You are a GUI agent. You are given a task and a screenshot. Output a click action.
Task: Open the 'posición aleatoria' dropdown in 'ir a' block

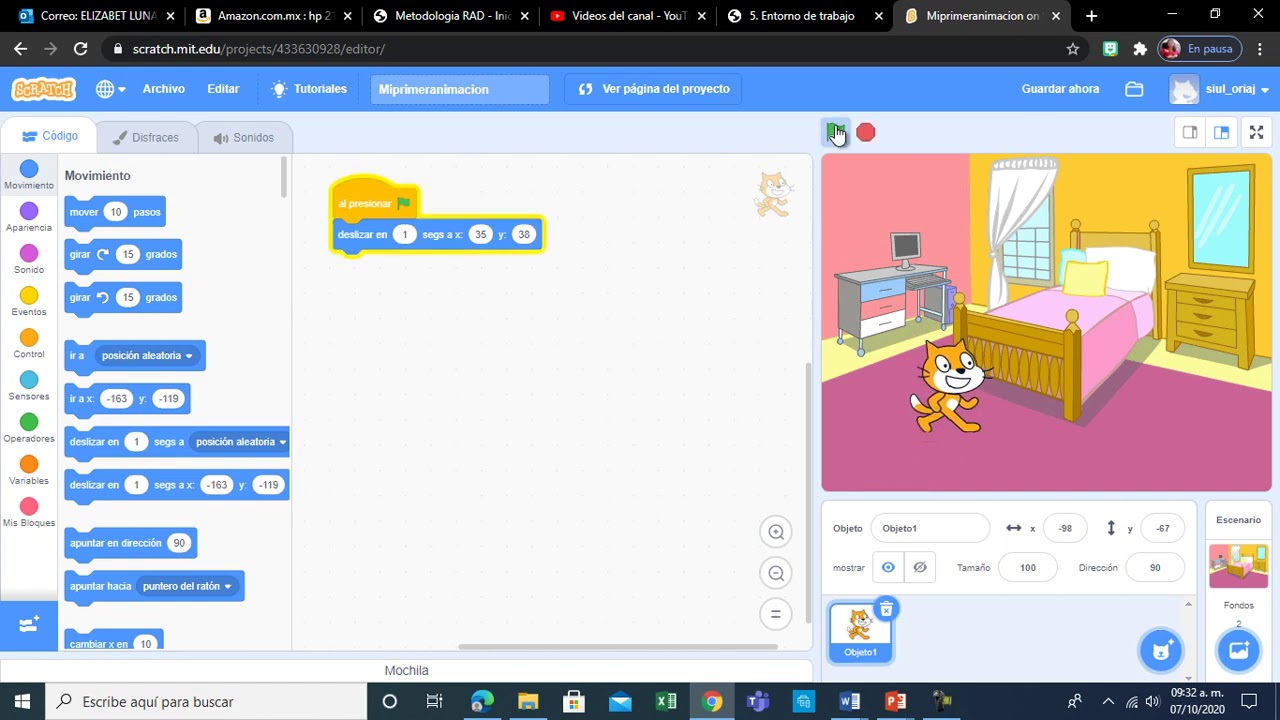tap(147, 356)
